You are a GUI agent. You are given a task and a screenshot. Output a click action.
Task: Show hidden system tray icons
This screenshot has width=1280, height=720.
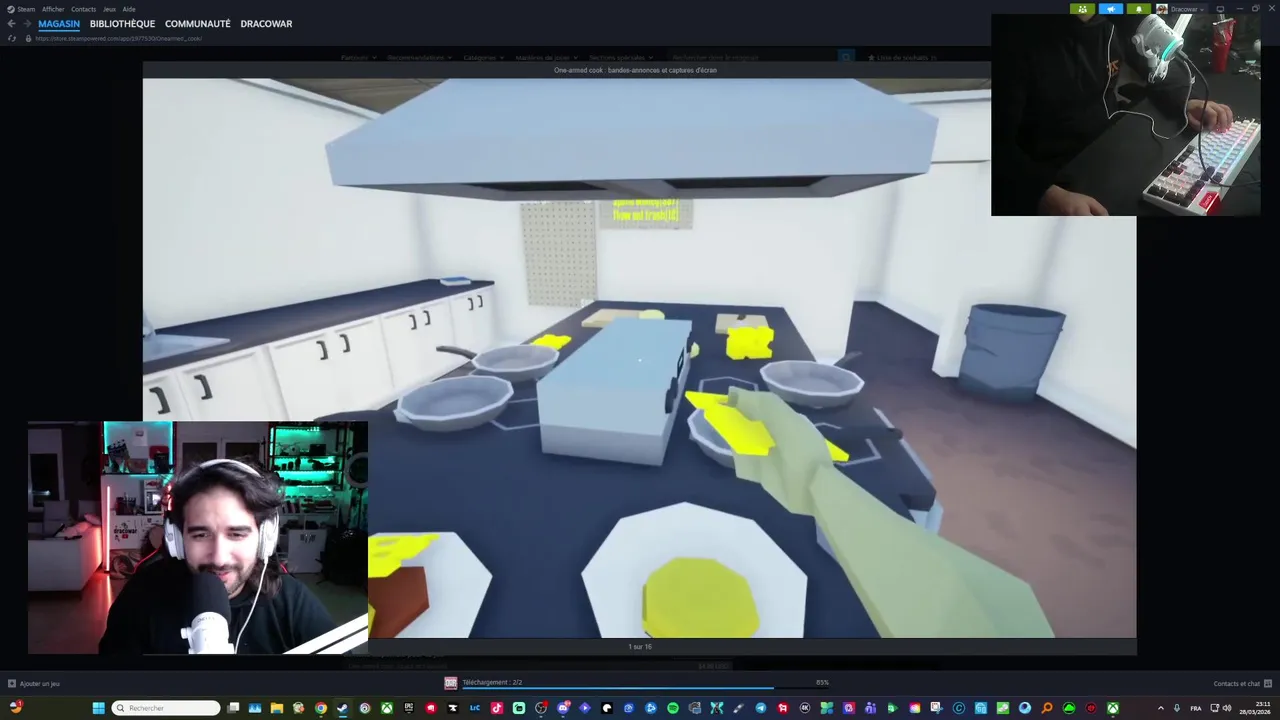click(1161, 708)
